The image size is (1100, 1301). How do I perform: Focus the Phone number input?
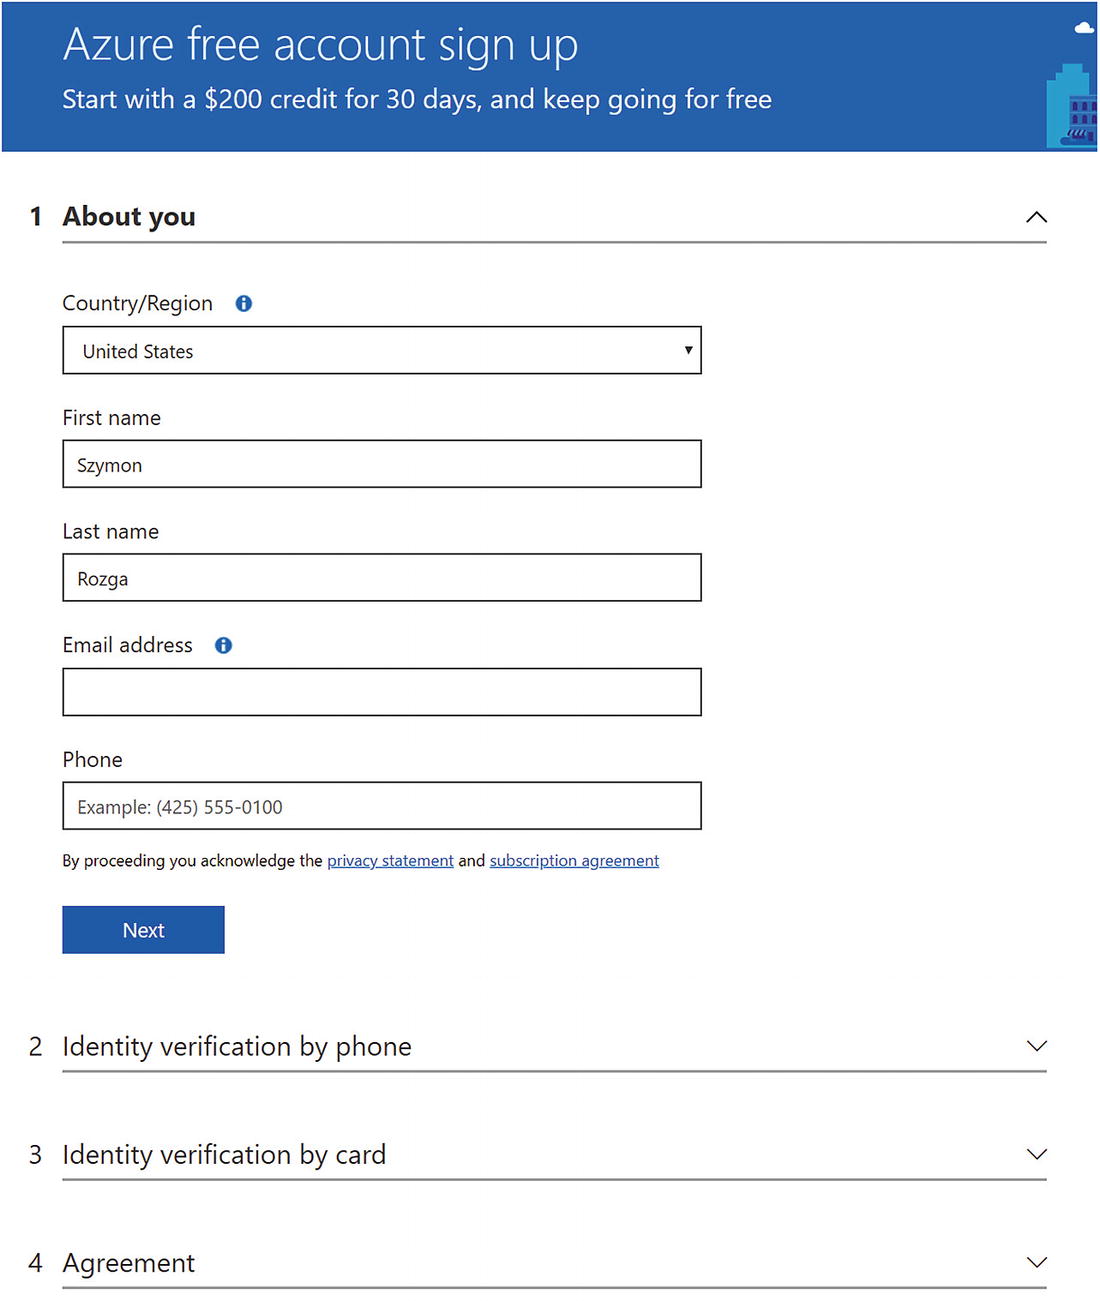[x=382, y=806]
